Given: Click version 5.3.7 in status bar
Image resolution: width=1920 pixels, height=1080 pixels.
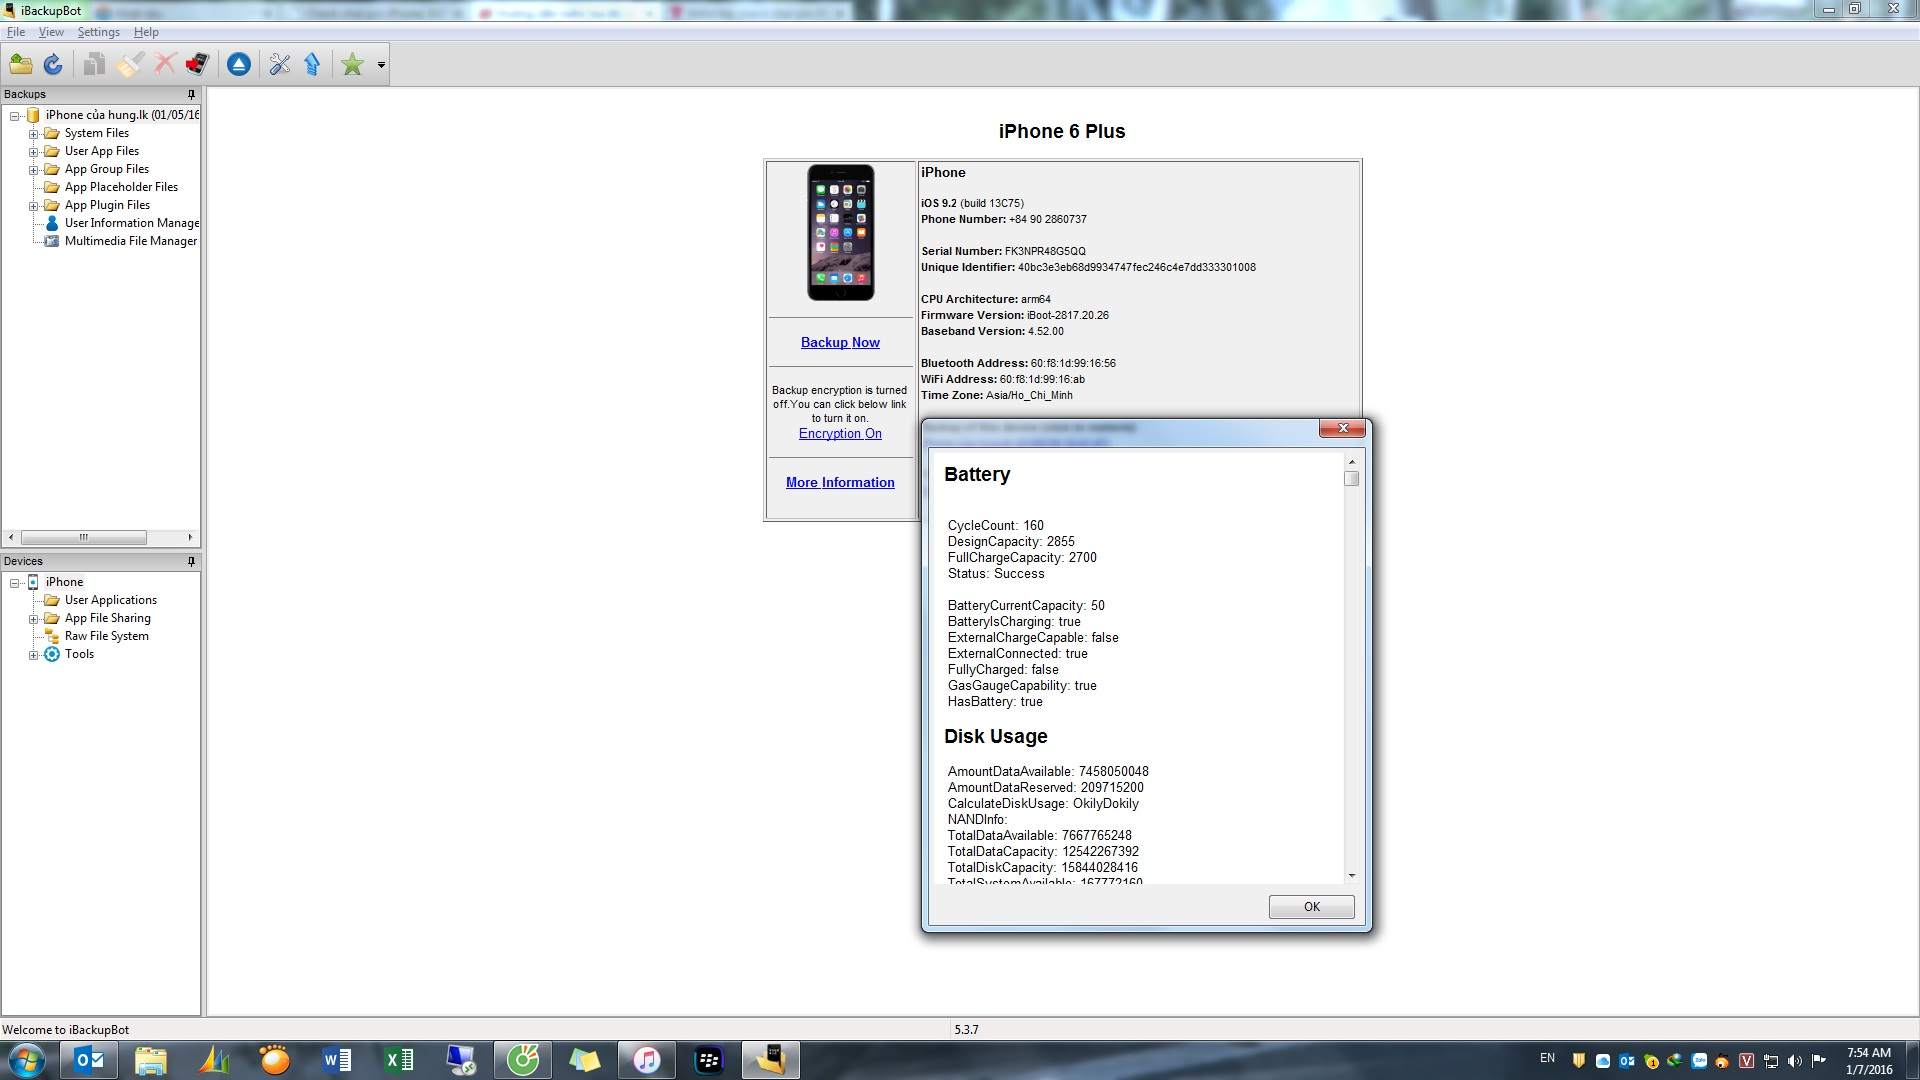Looking at the screenshot, I should click(966, 1029).
